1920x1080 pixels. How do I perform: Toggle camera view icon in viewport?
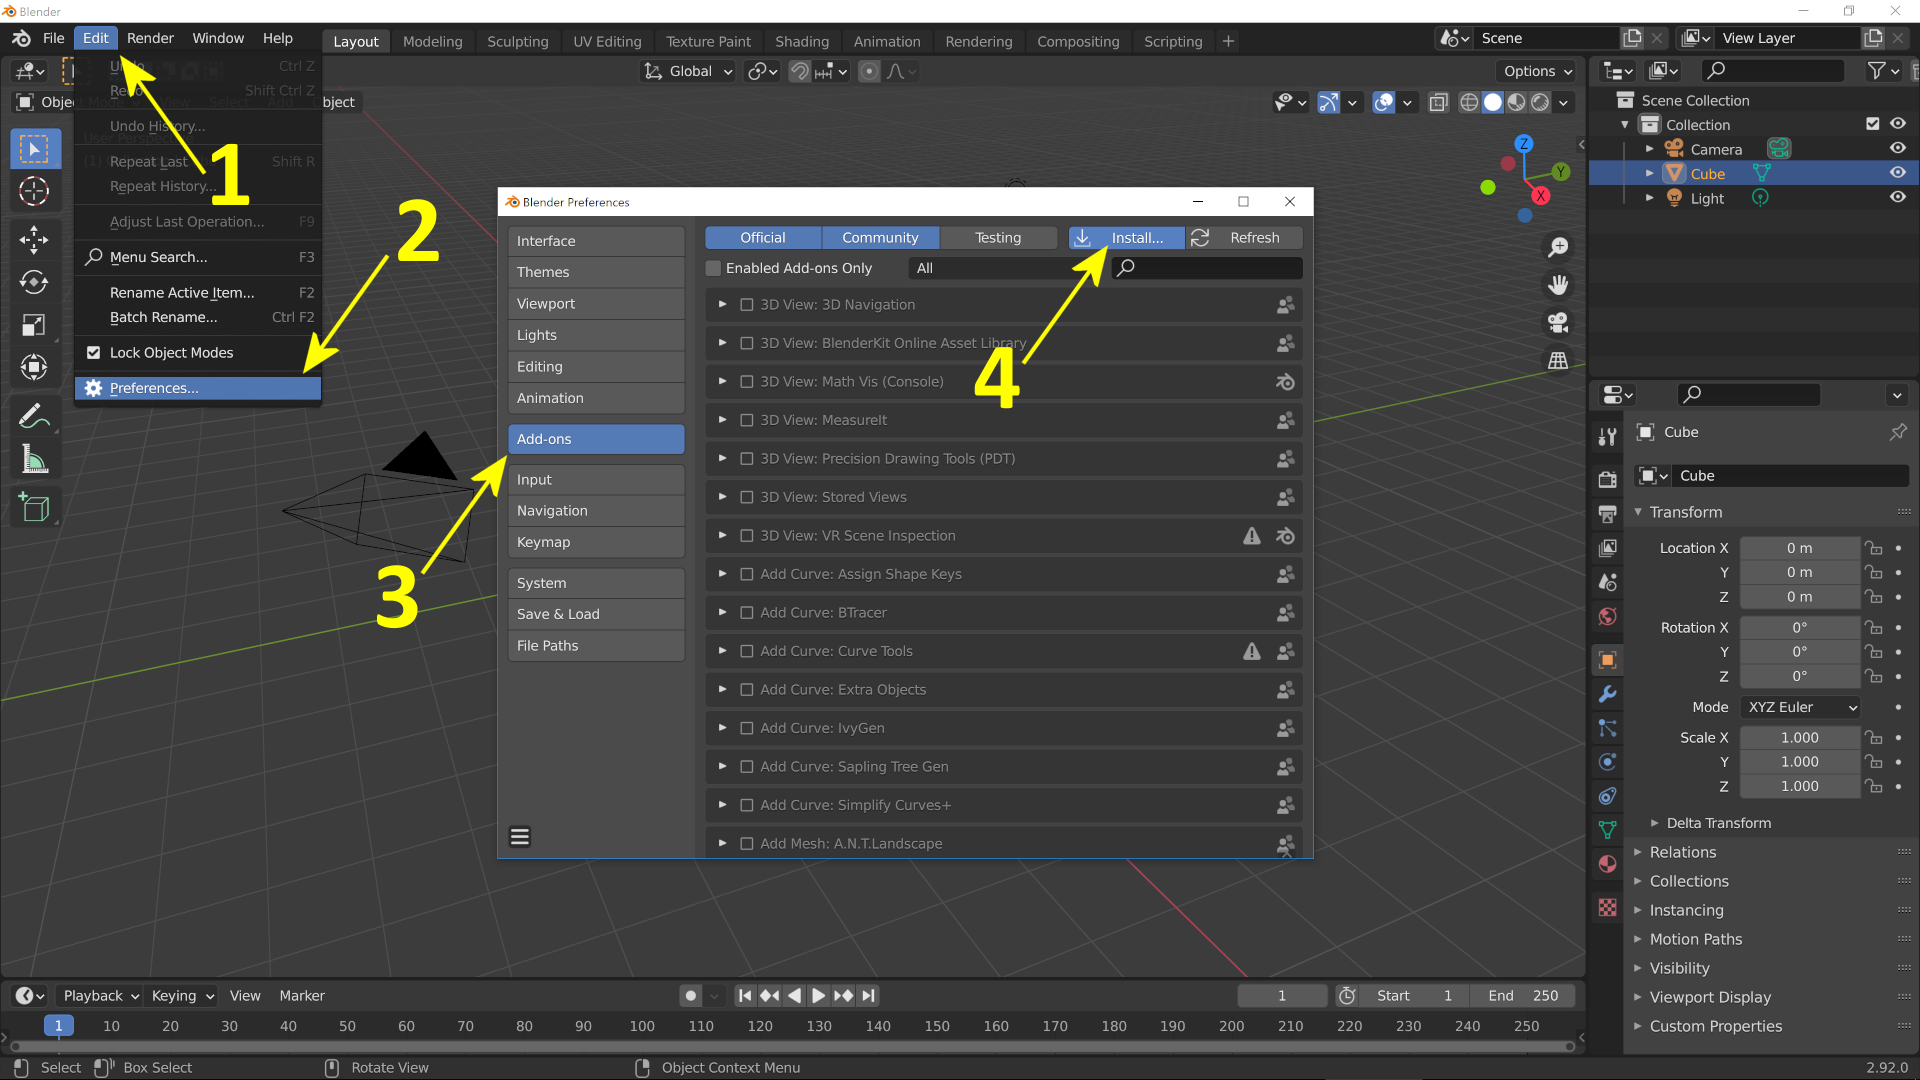(x=1558, y=323)
